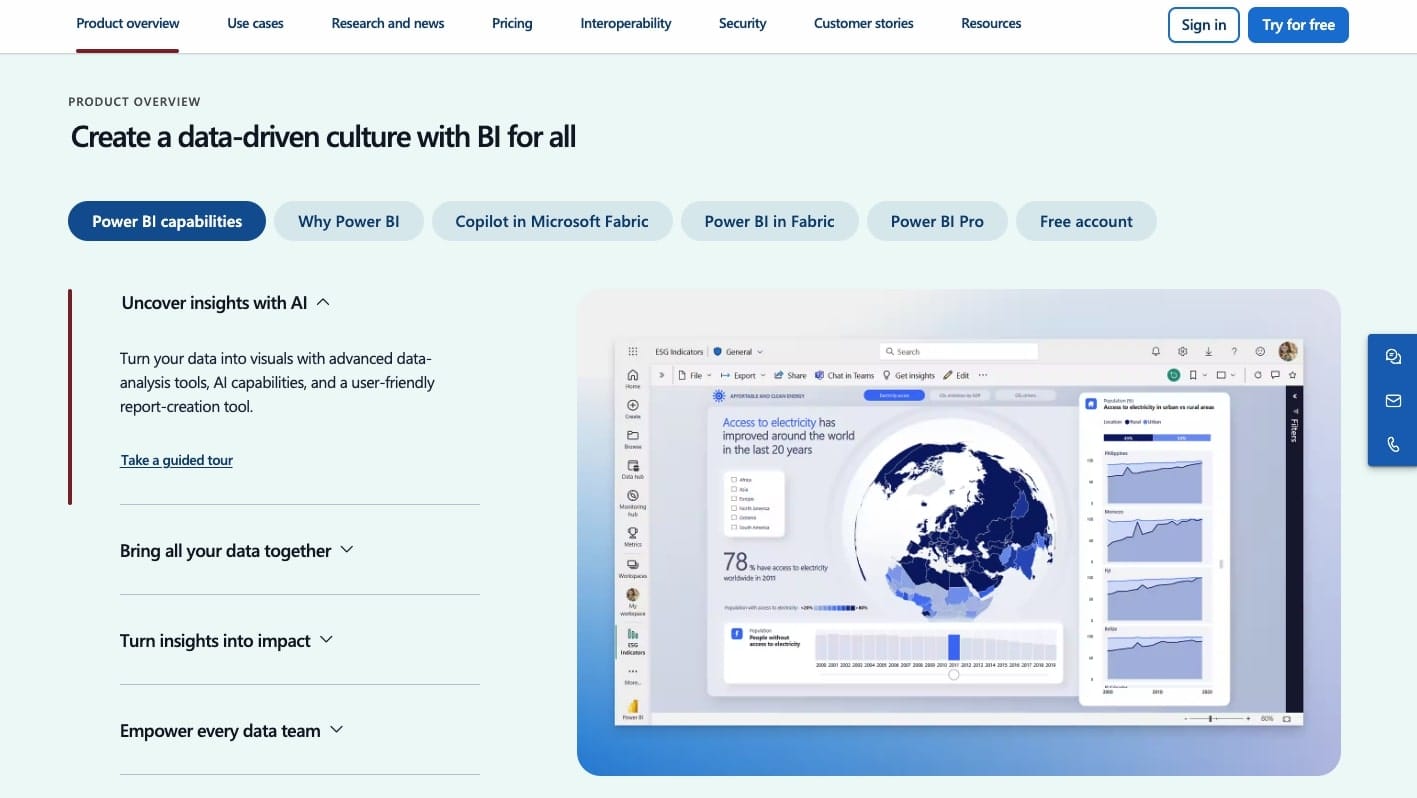Open the Pricing navigation item
The image size is (1417, 798).
pos(512,23)
